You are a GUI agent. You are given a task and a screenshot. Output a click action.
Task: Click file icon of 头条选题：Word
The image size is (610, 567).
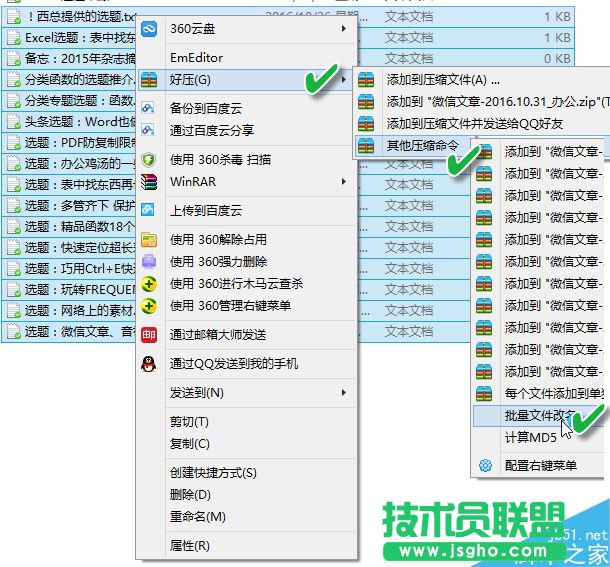pyautogui.click(x=14, y=121)
